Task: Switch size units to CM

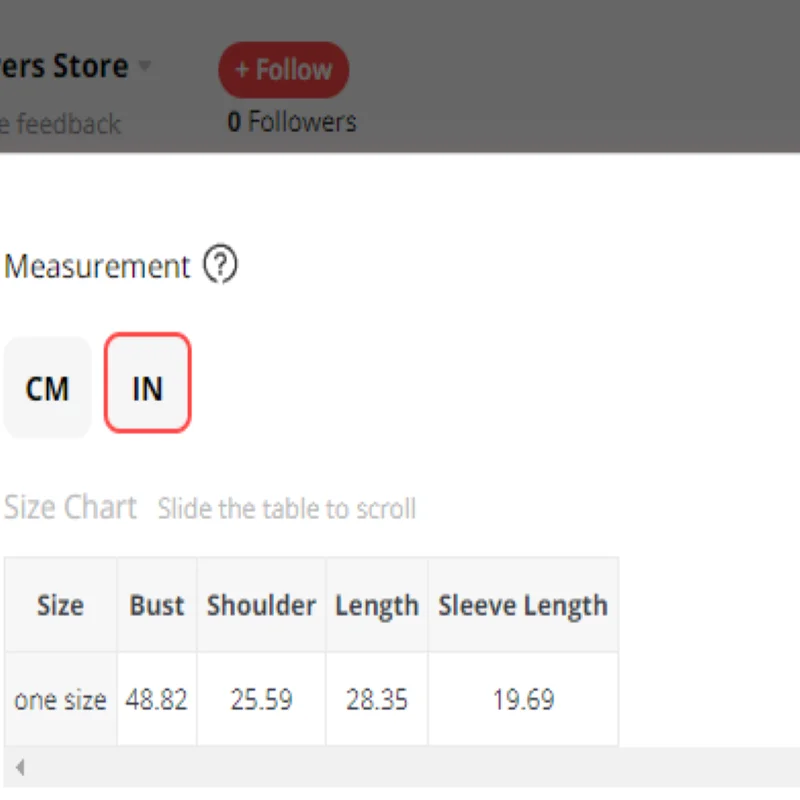Action: coord(47,388)
